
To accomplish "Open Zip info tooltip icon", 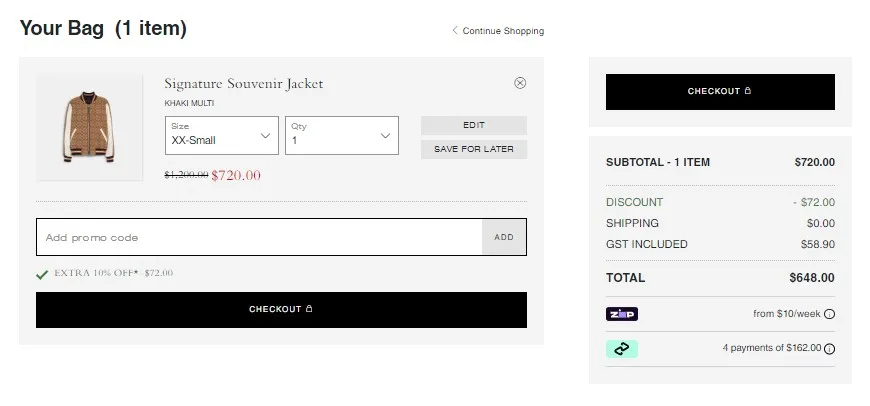I will [x=829, y=314].
